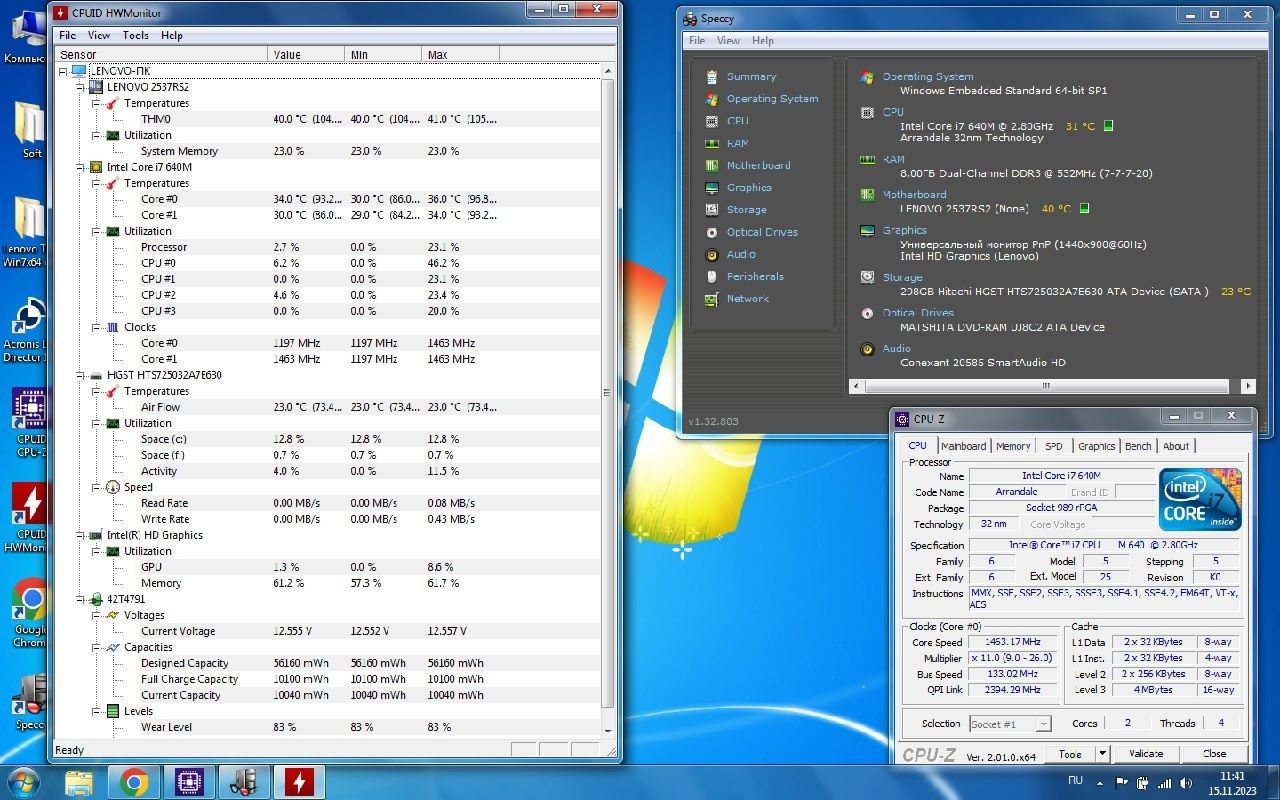Viewport: 1280px width, 800px height.
Task: Open the Tools dropdown arrow in CPU-Z
Action: click(x=1102, y=754)
